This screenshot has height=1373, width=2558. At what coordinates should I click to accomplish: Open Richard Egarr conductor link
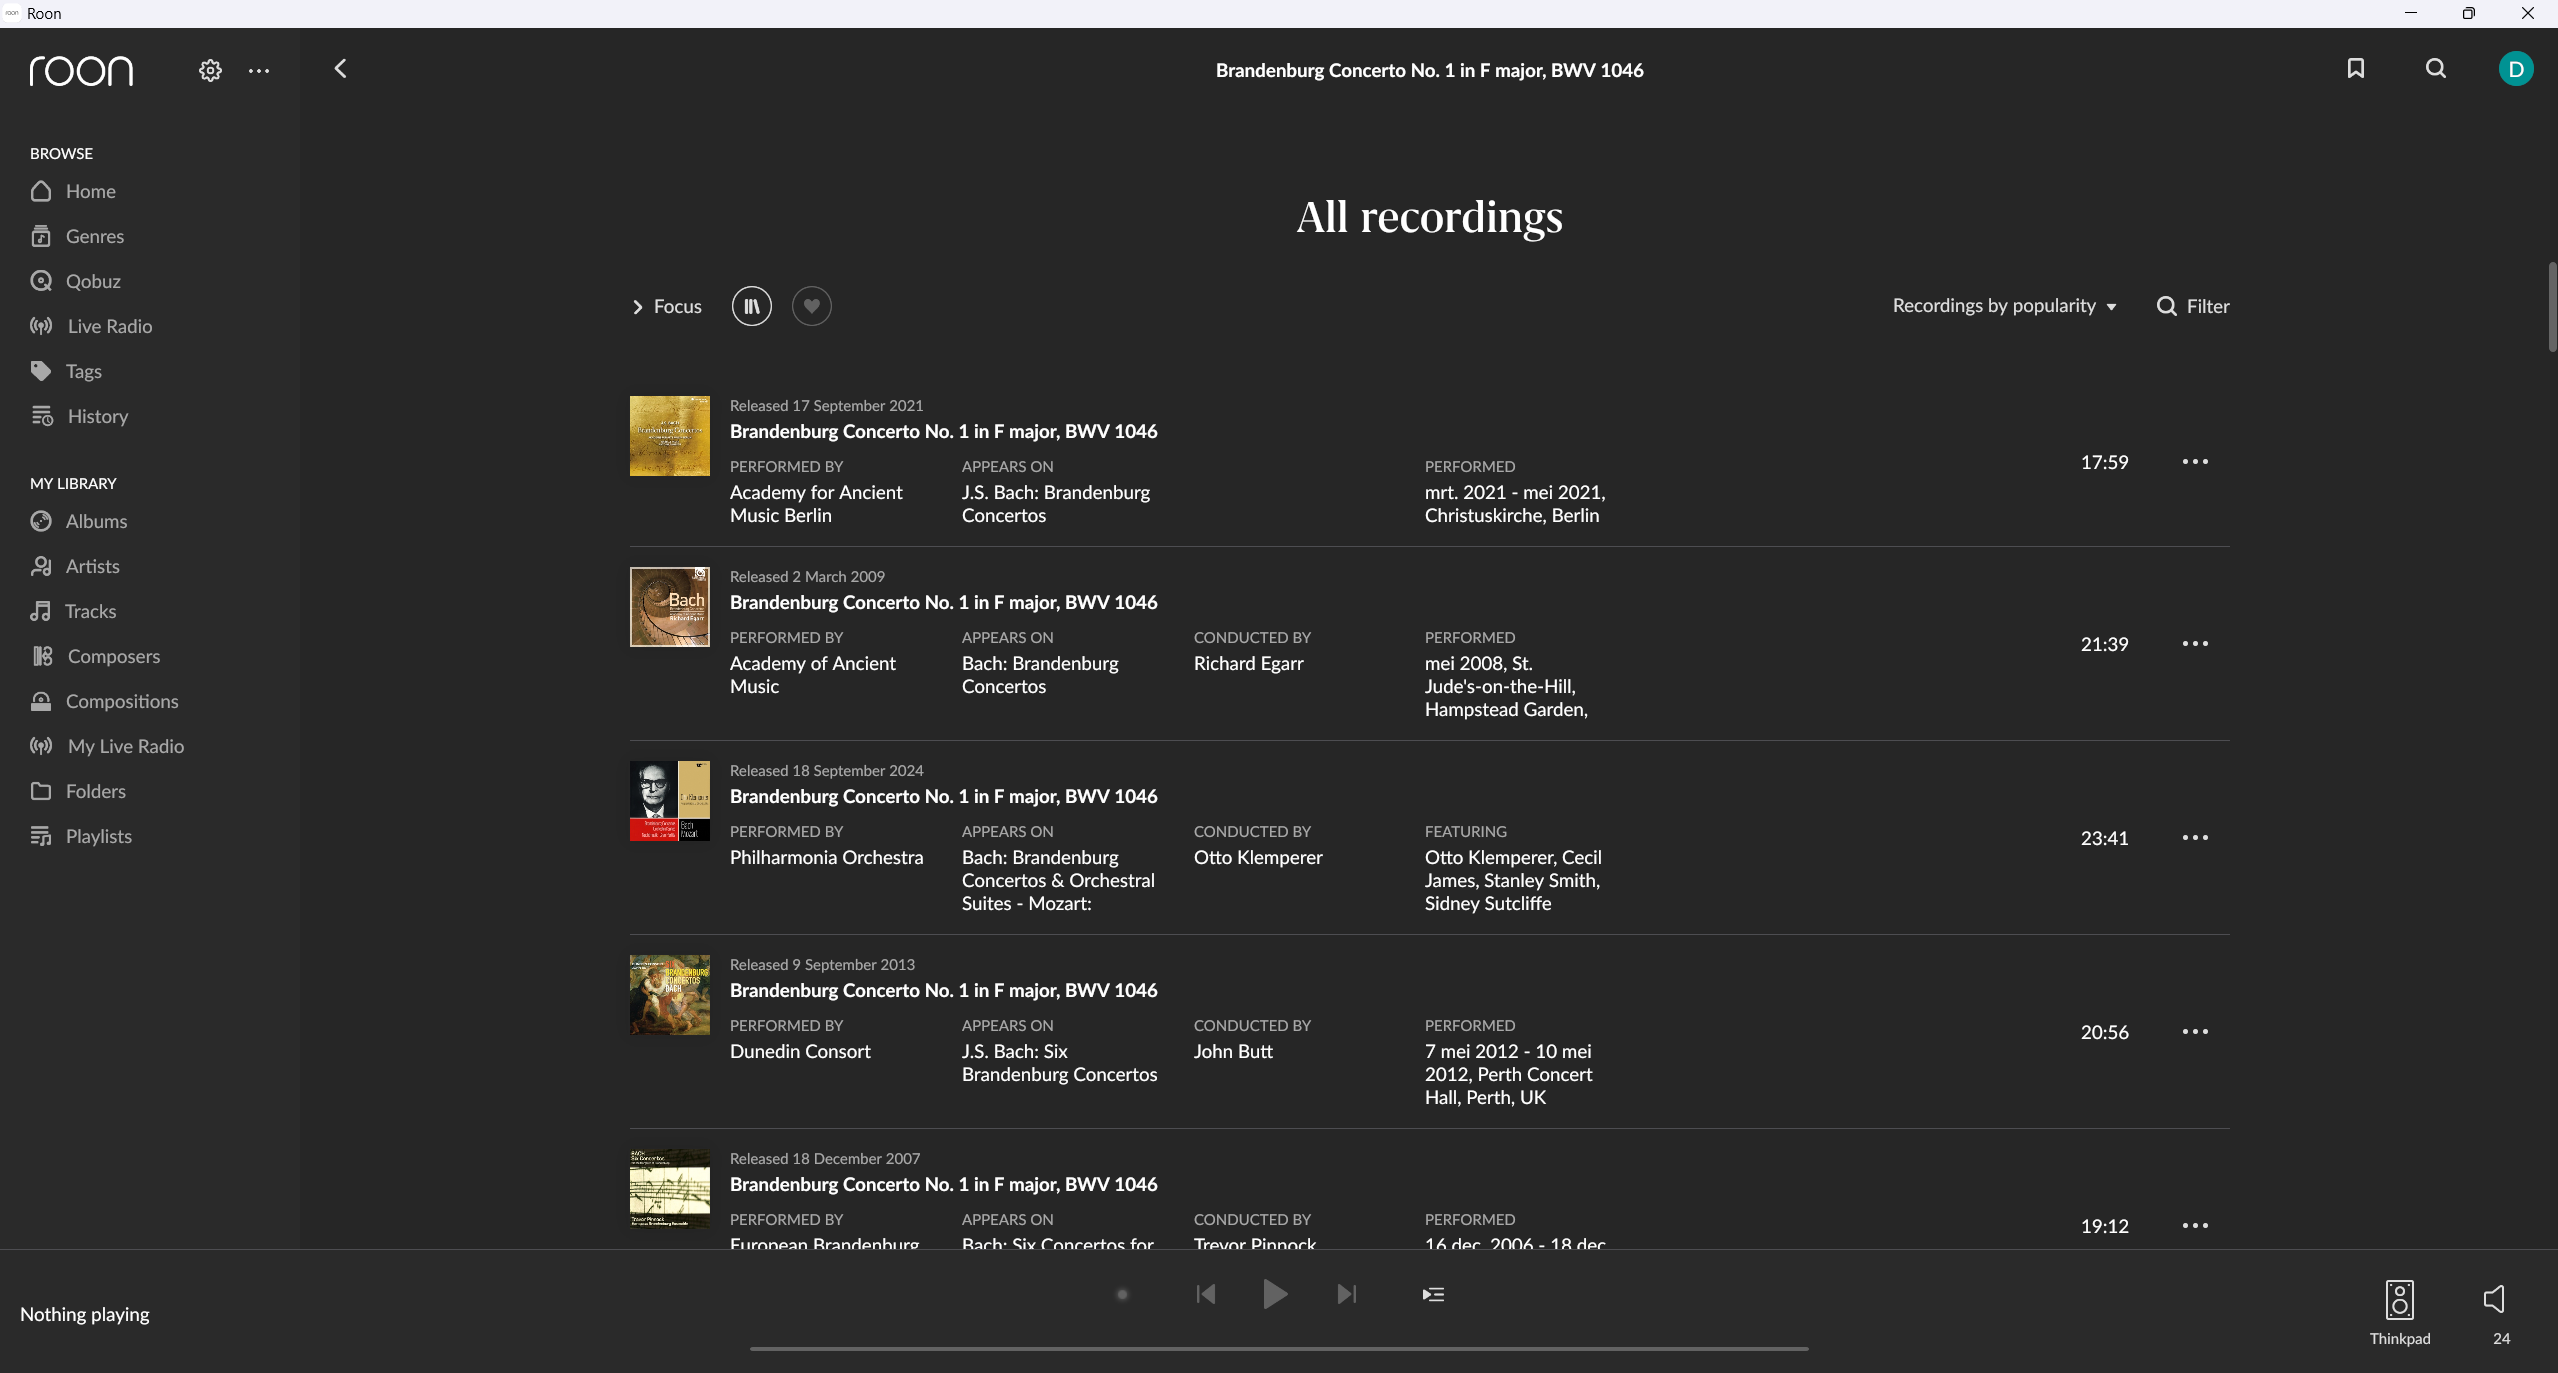click(x=1248, y=663)
